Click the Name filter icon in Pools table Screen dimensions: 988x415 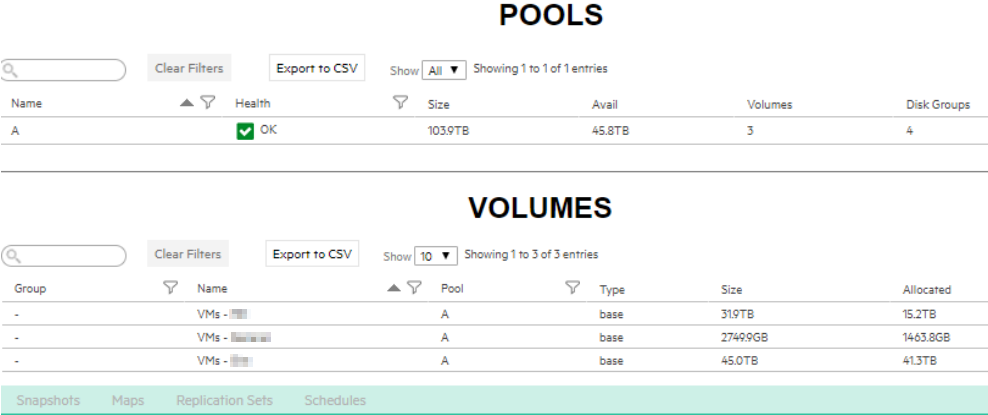pos(208,102)
